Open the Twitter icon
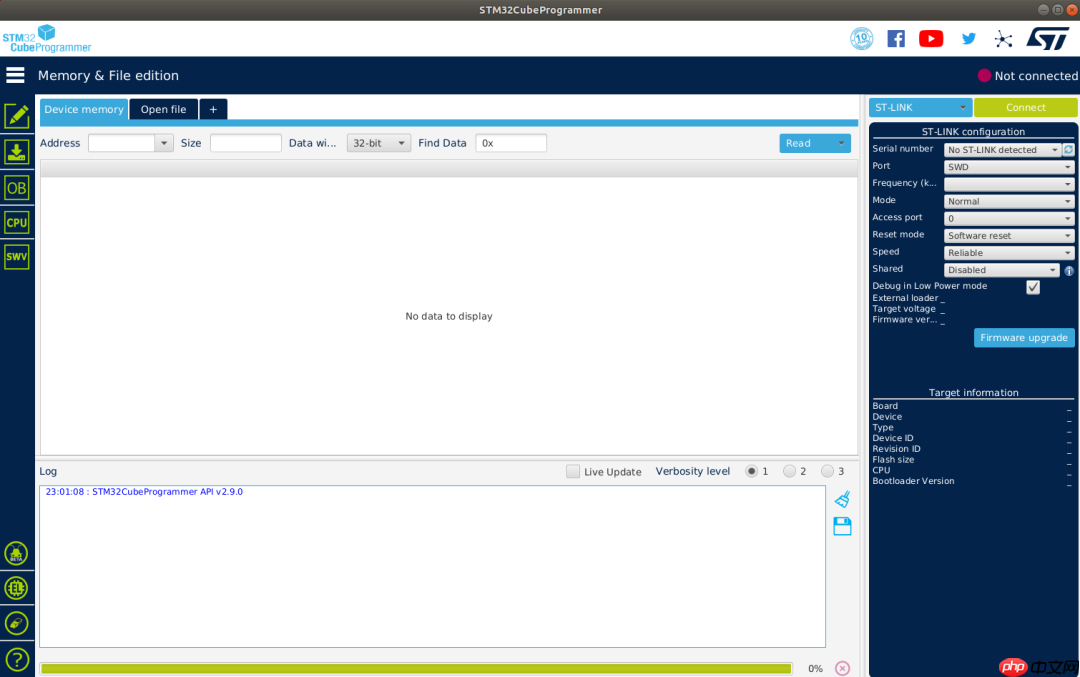 pos(968,39)
